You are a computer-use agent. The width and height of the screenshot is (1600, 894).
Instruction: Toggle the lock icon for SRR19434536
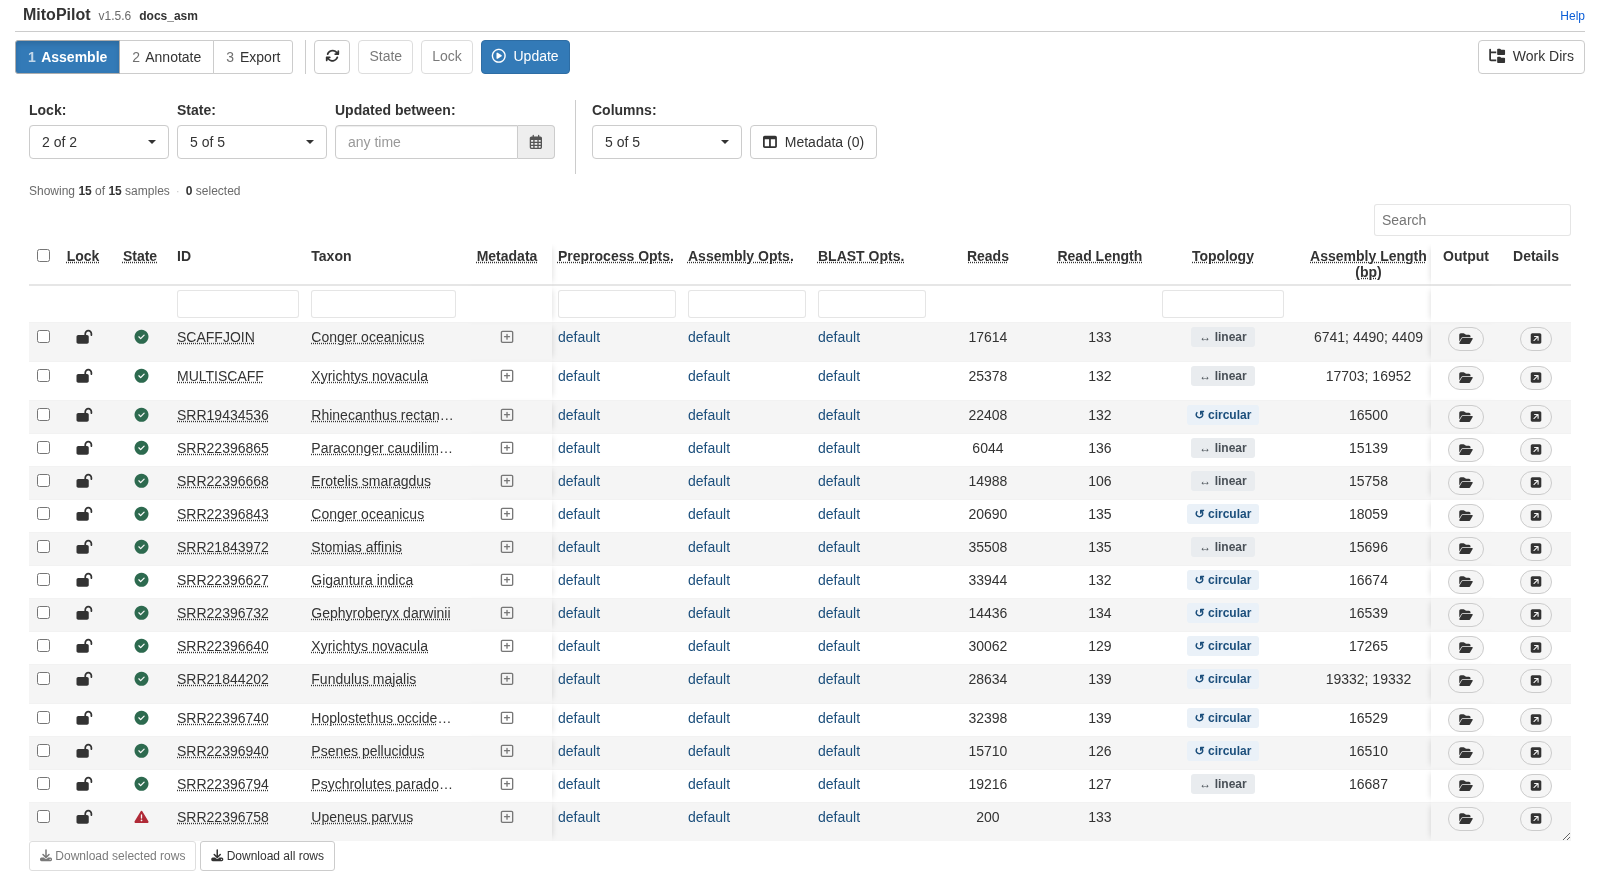point(84,415)
